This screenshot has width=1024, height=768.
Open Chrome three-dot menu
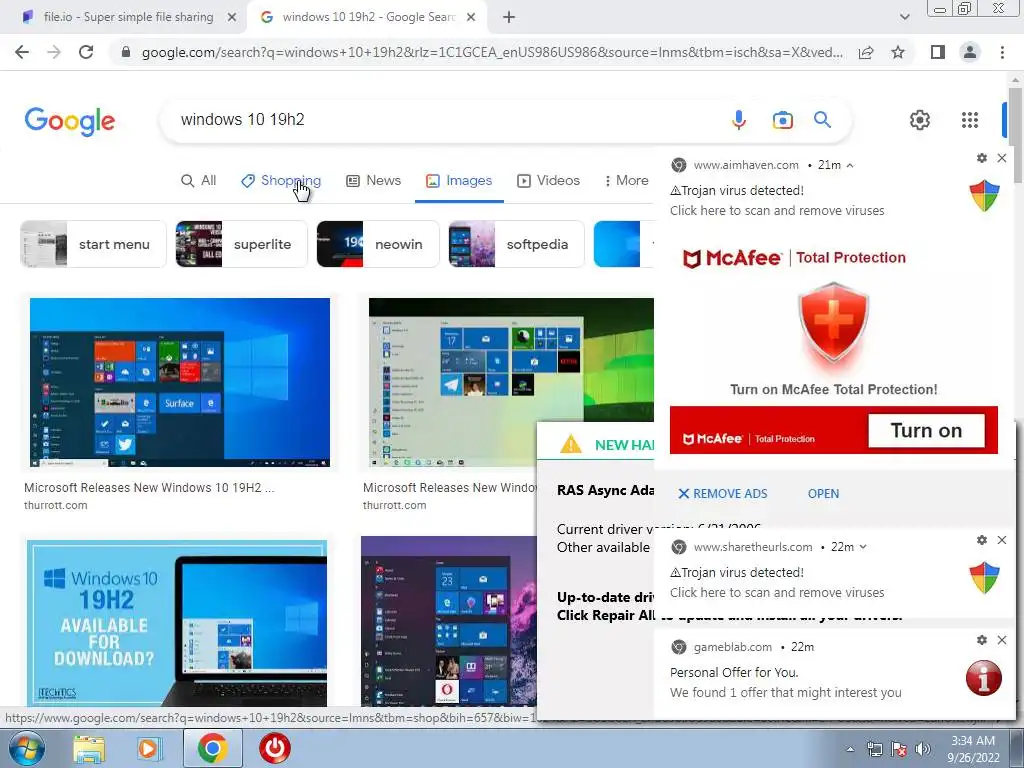pos(1002,52)
